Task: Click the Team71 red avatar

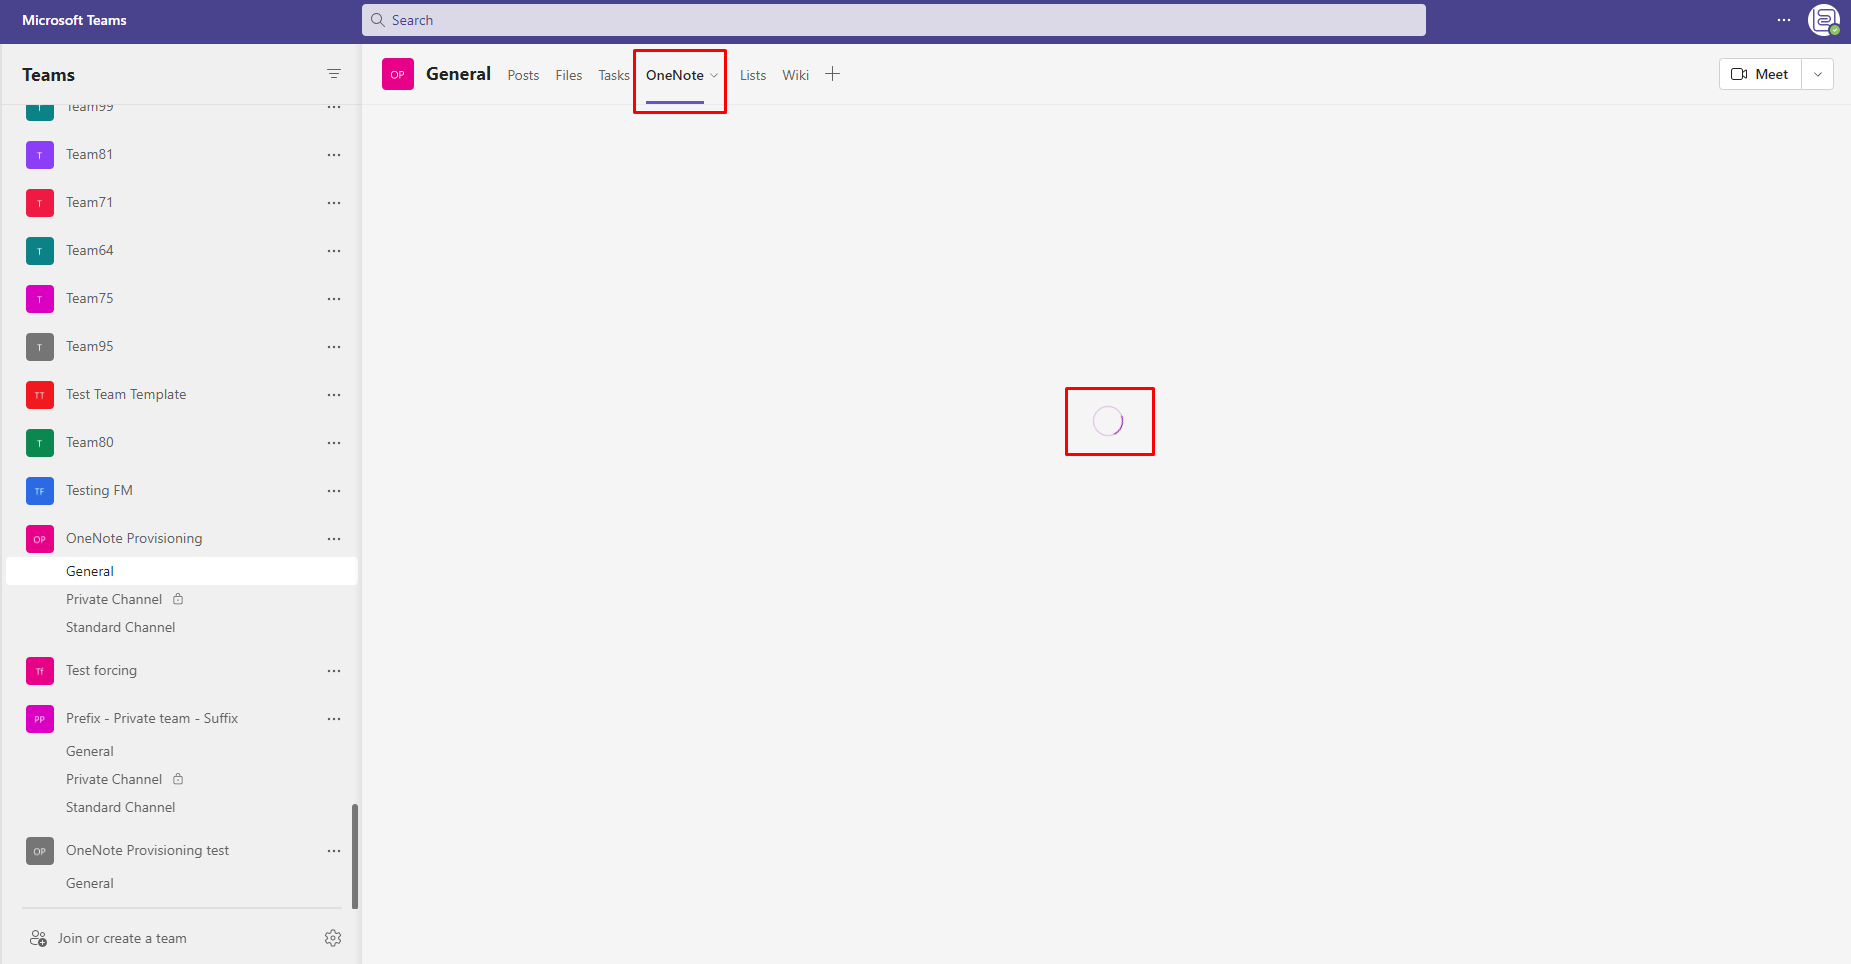Action: click(x=40, y=203)
